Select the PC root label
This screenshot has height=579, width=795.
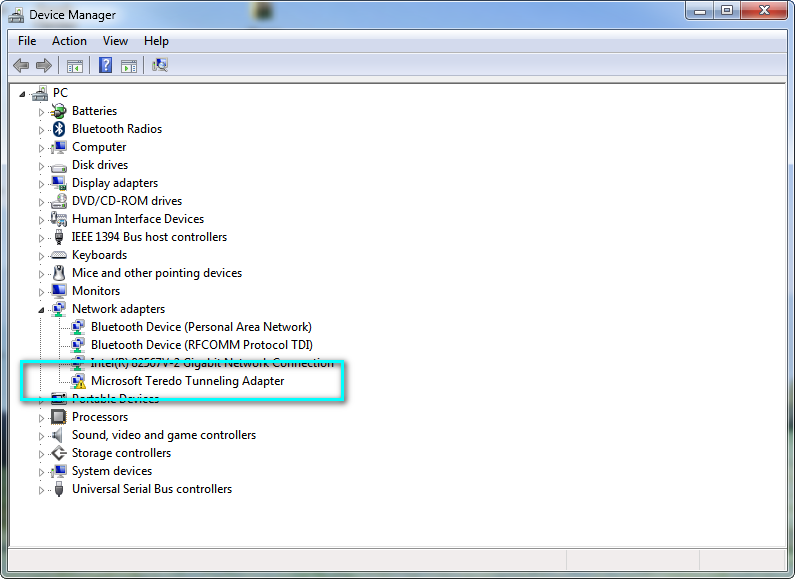60,93
